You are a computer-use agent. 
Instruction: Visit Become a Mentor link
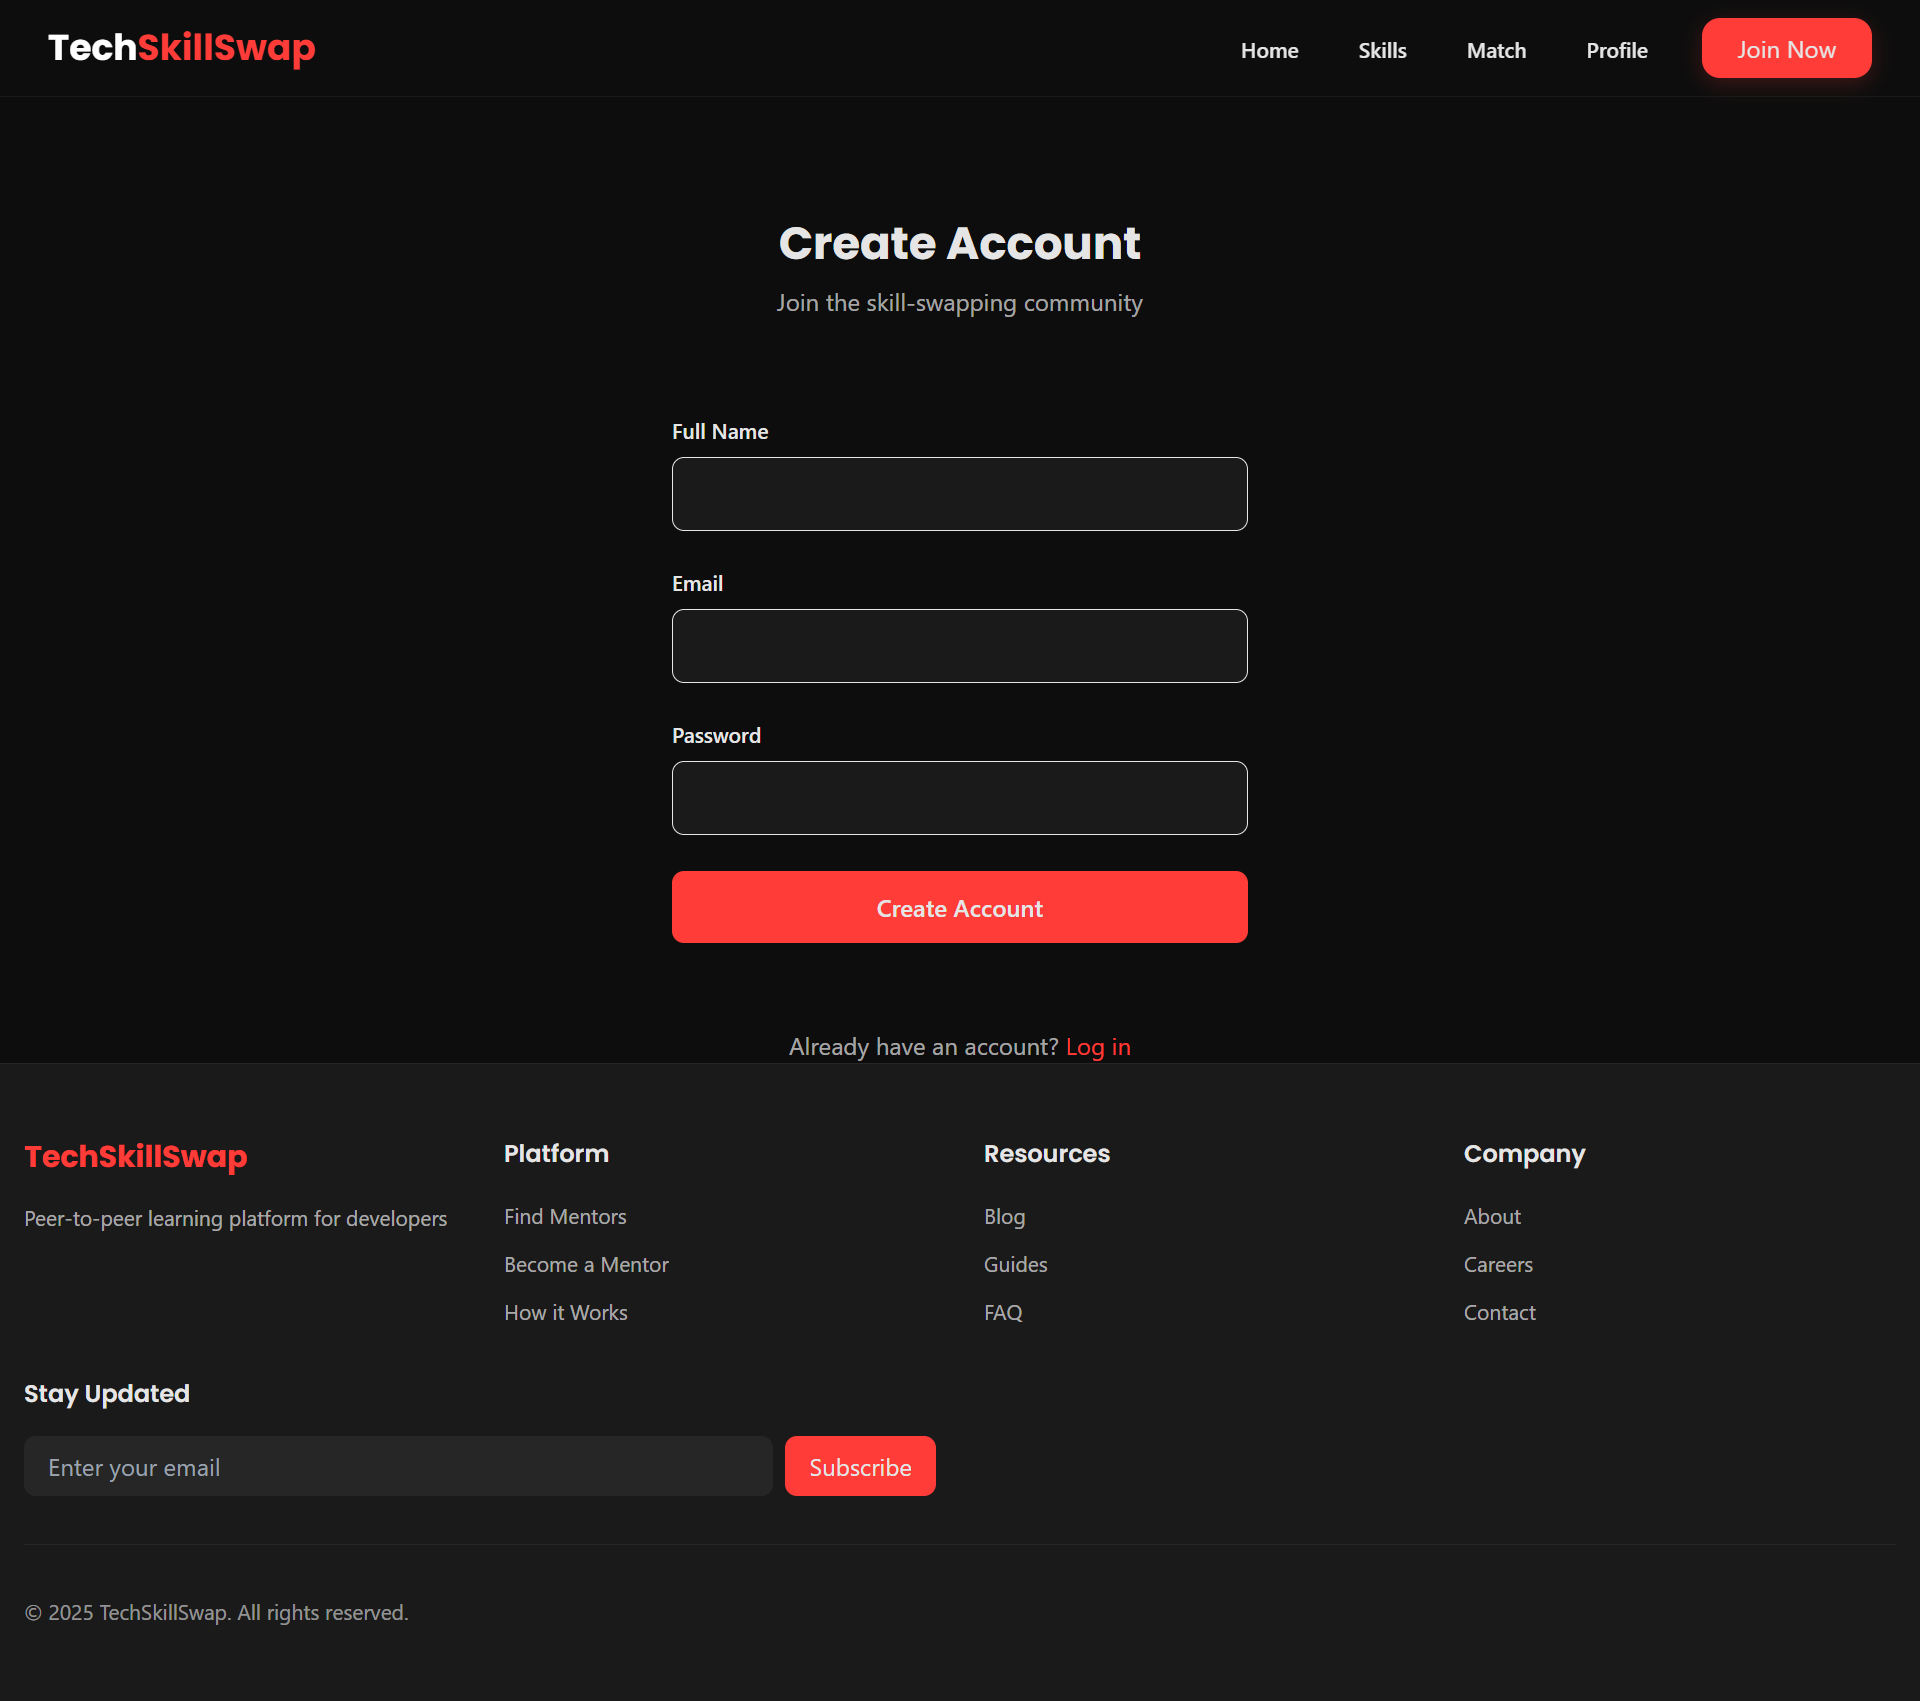tap(586, 1265)
